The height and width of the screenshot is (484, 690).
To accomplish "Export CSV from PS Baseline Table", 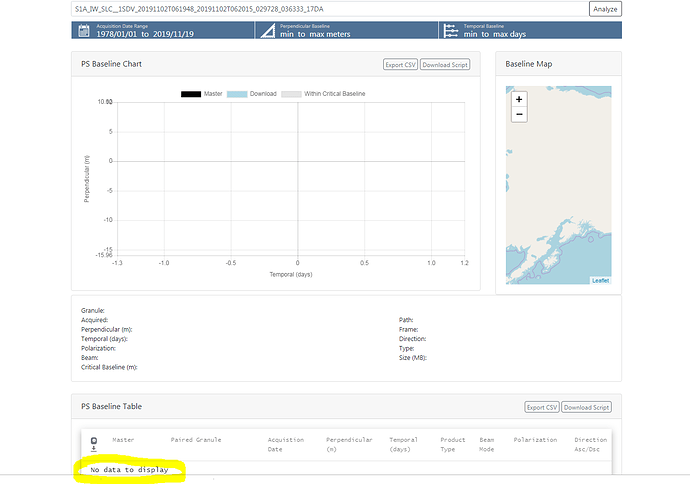I will point(542,407).
